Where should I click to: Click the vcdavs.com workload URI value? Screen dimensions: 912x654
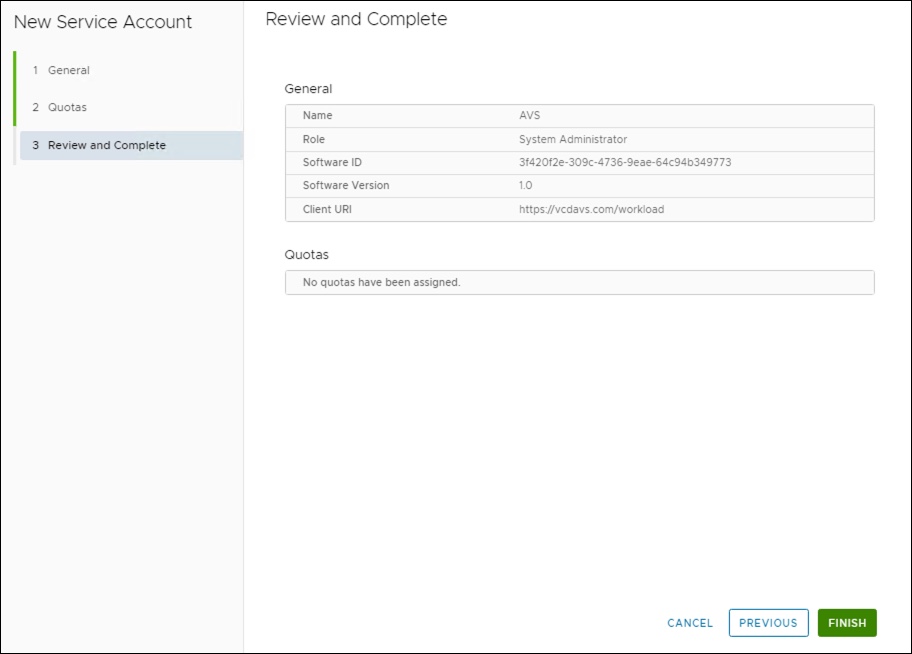click(591, 209)
